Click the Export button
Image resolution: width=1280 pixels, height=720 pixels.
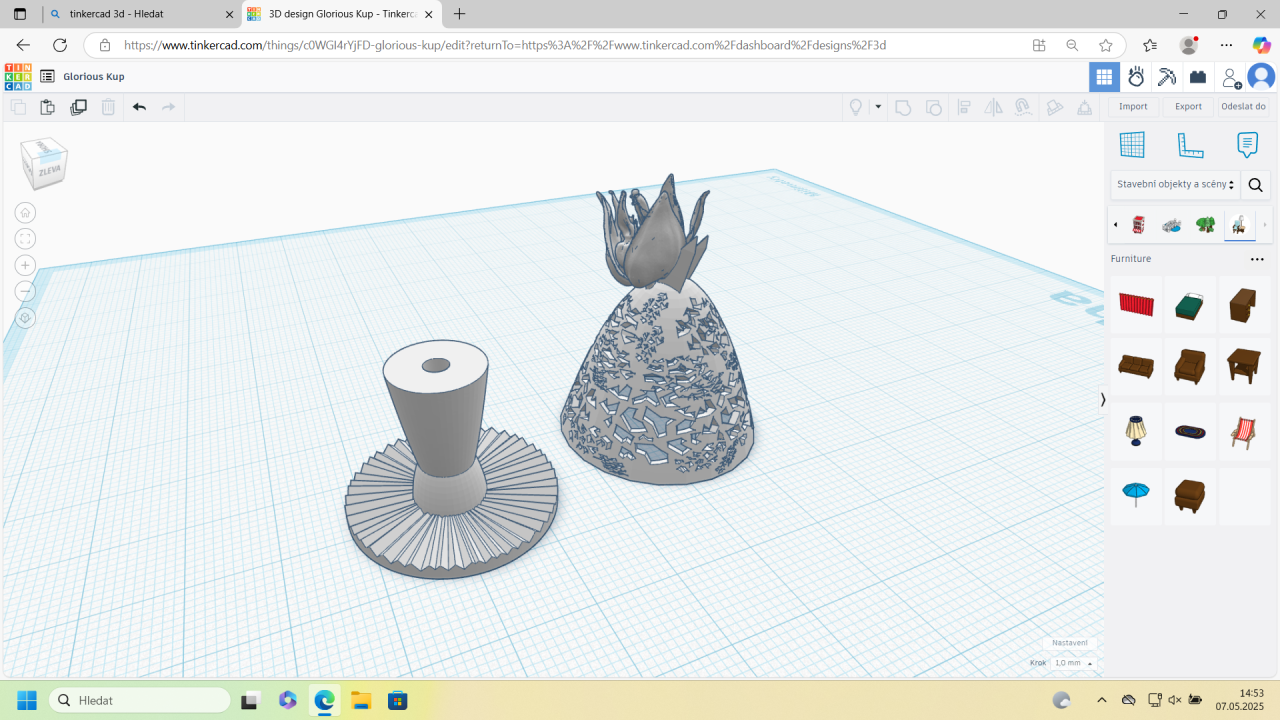1188,107
